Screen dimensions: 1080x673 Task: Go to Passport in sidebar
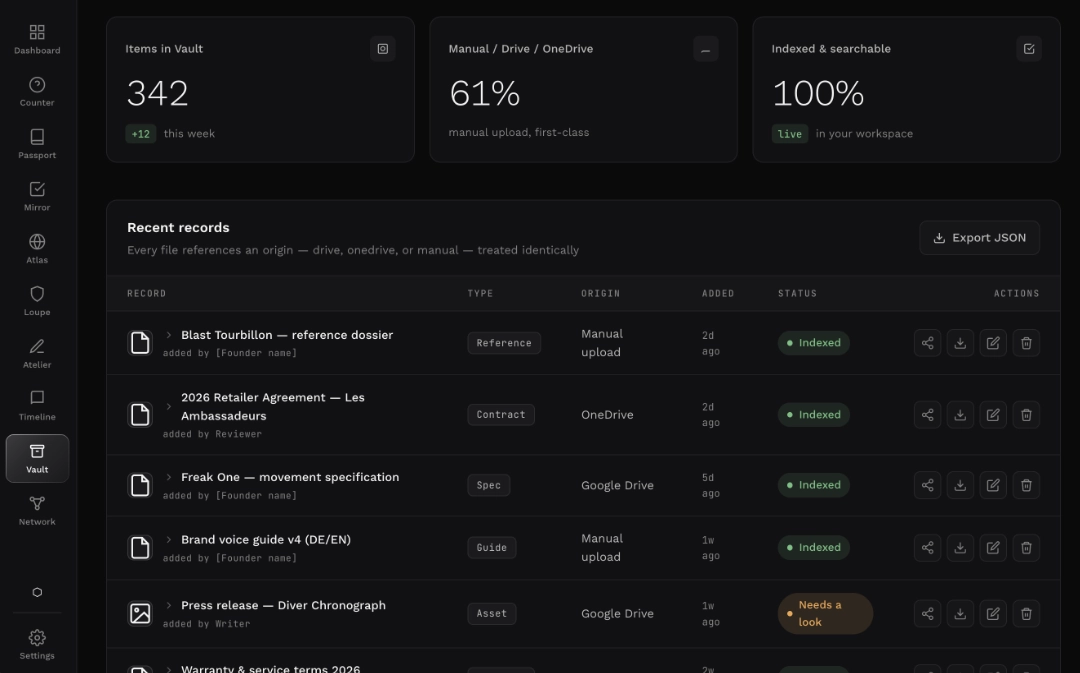(x=37, y=144)
